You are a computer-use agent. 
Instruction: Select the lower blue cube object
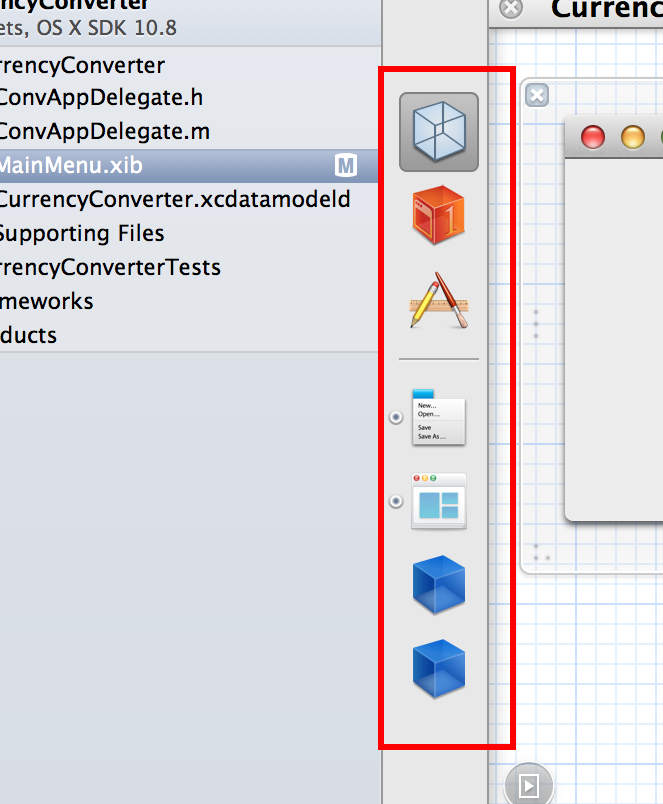tap(439, 669)
